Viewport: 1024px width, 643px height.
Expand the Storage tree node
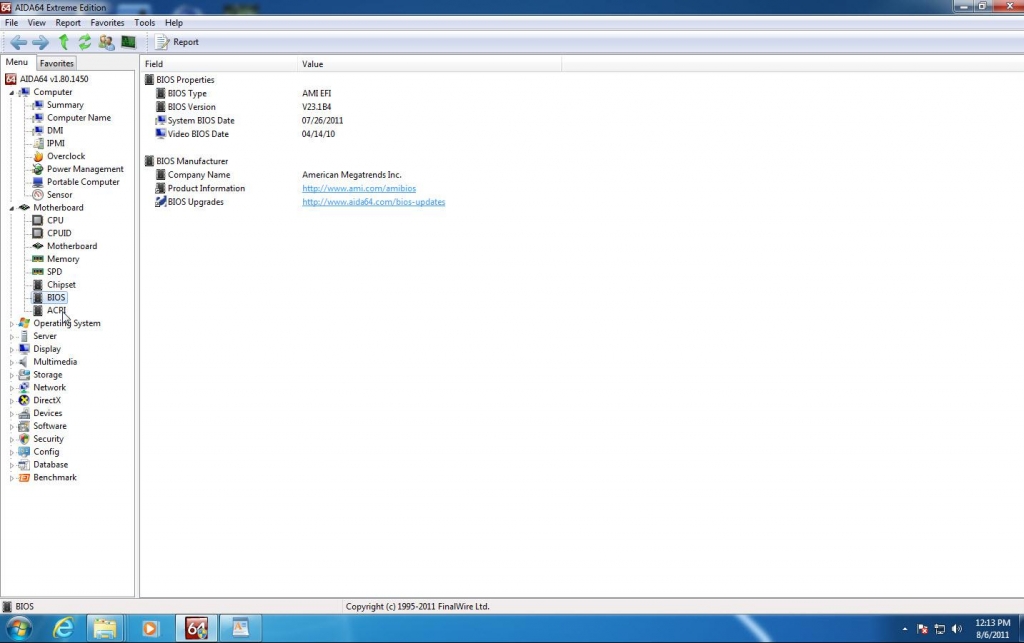tap(12, 375)
